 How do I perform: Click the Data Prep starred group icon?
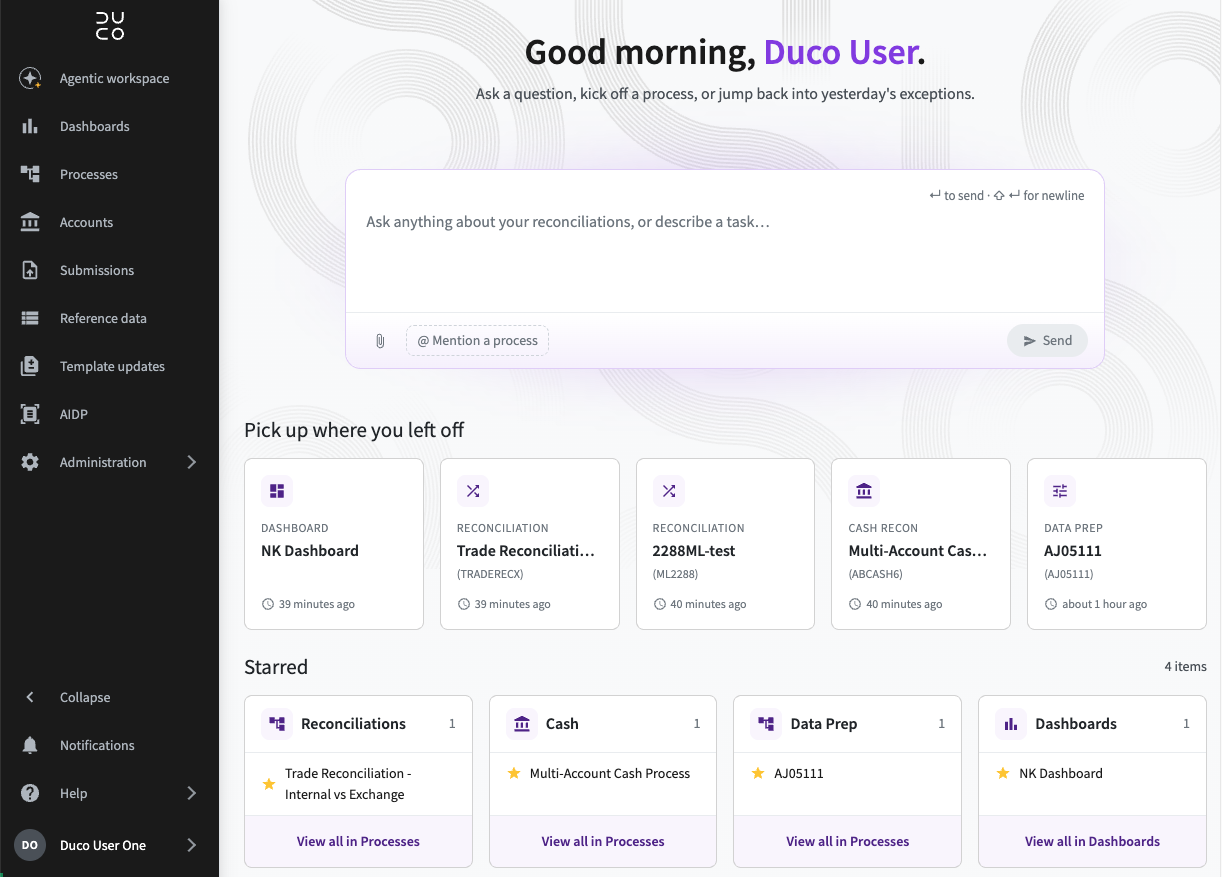tap(766, 724)
